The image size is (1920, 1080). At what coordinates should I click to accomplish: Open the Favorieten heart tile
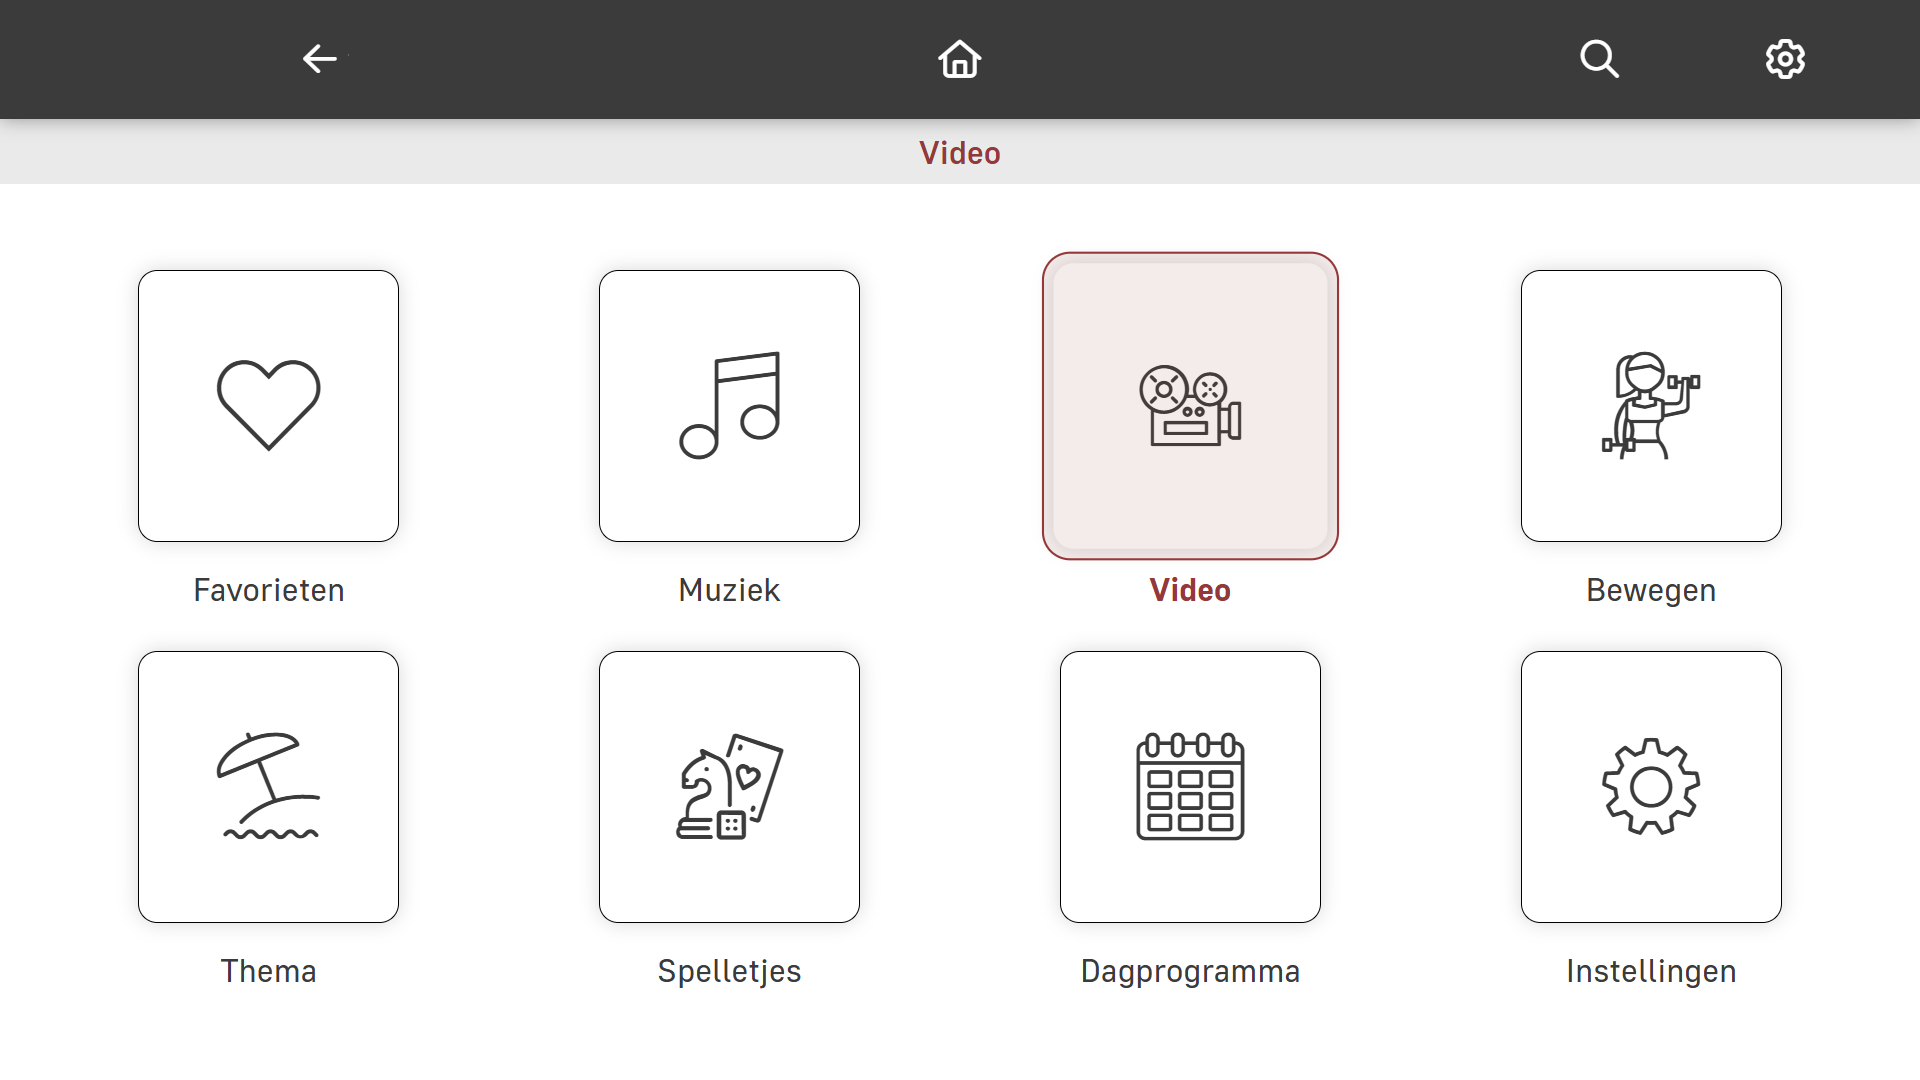(268, 406)
